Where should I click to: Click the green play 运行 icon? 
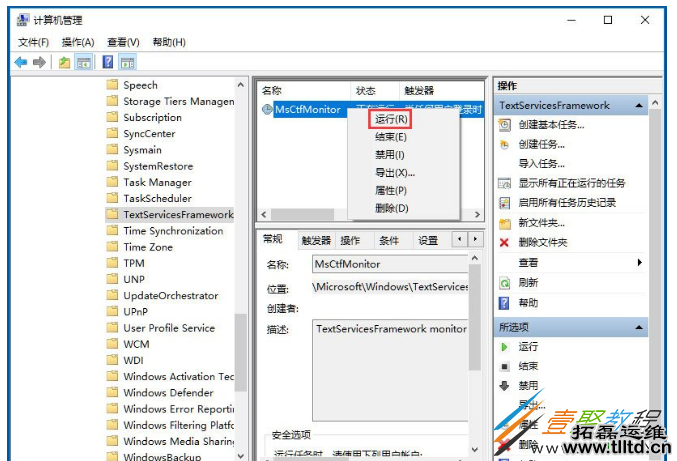coord(504,347)
